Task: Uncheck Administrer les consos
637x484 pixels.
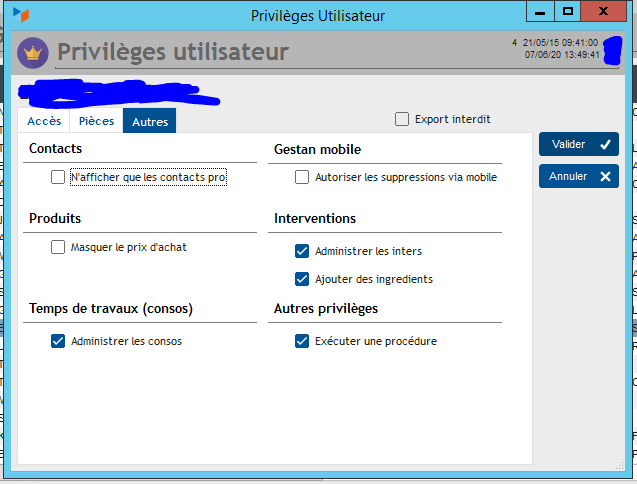Action: (58, 341)
